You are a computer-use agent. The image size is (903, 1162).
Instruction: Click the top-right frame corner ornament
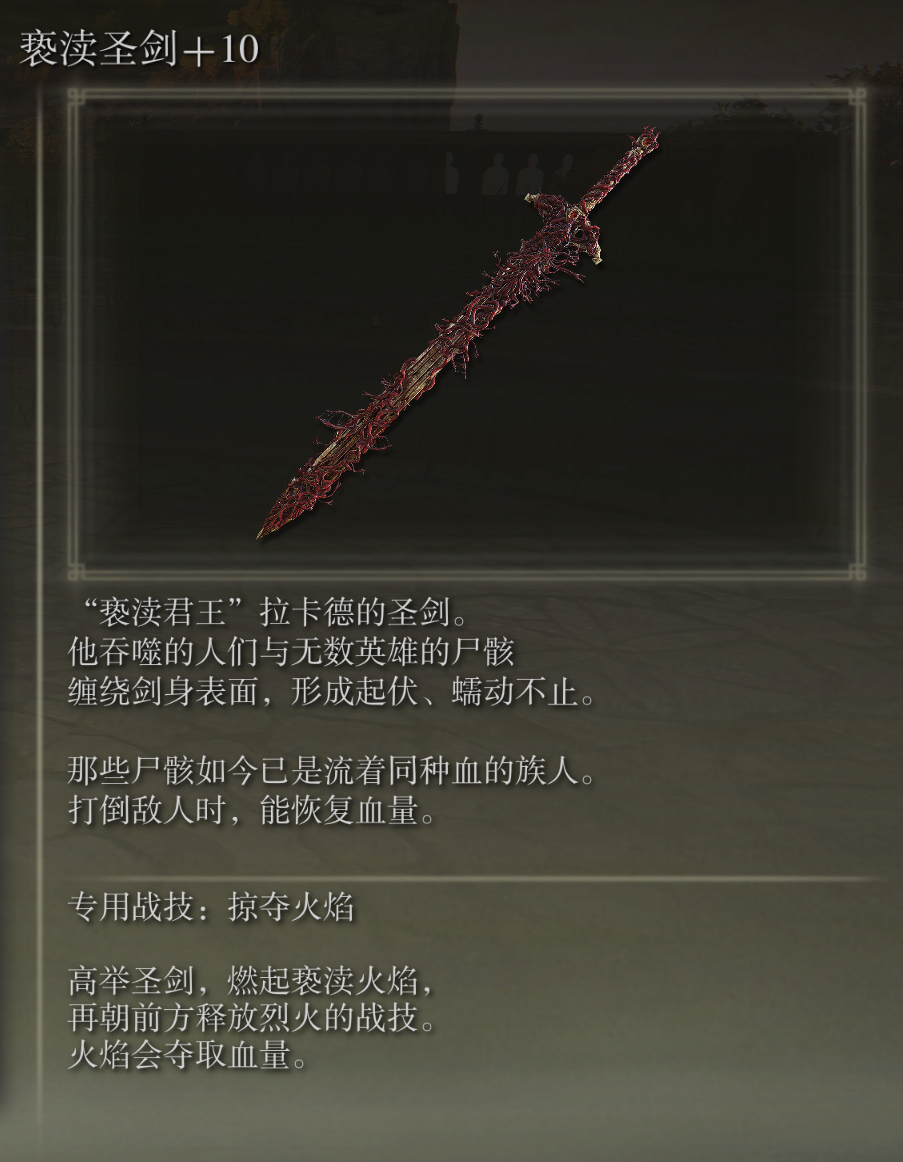click(857, 96)
